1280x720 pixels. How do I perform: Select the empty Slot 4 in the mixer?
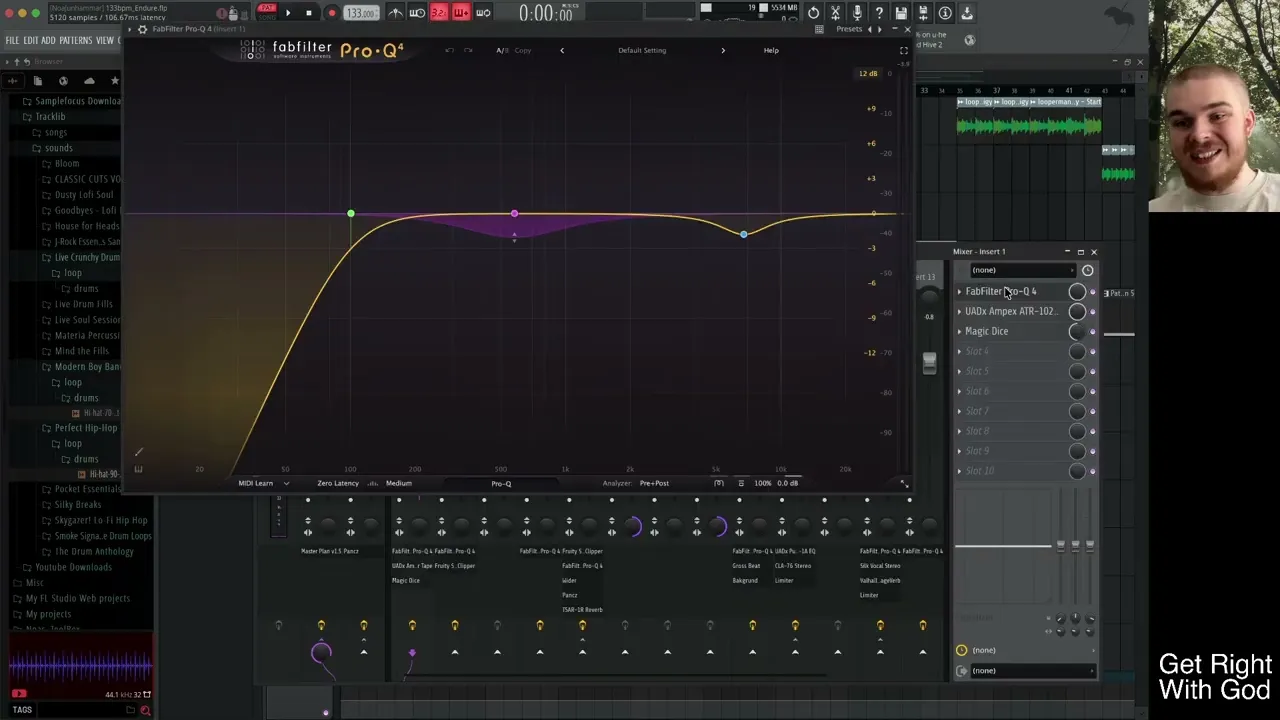(1010, 352)
